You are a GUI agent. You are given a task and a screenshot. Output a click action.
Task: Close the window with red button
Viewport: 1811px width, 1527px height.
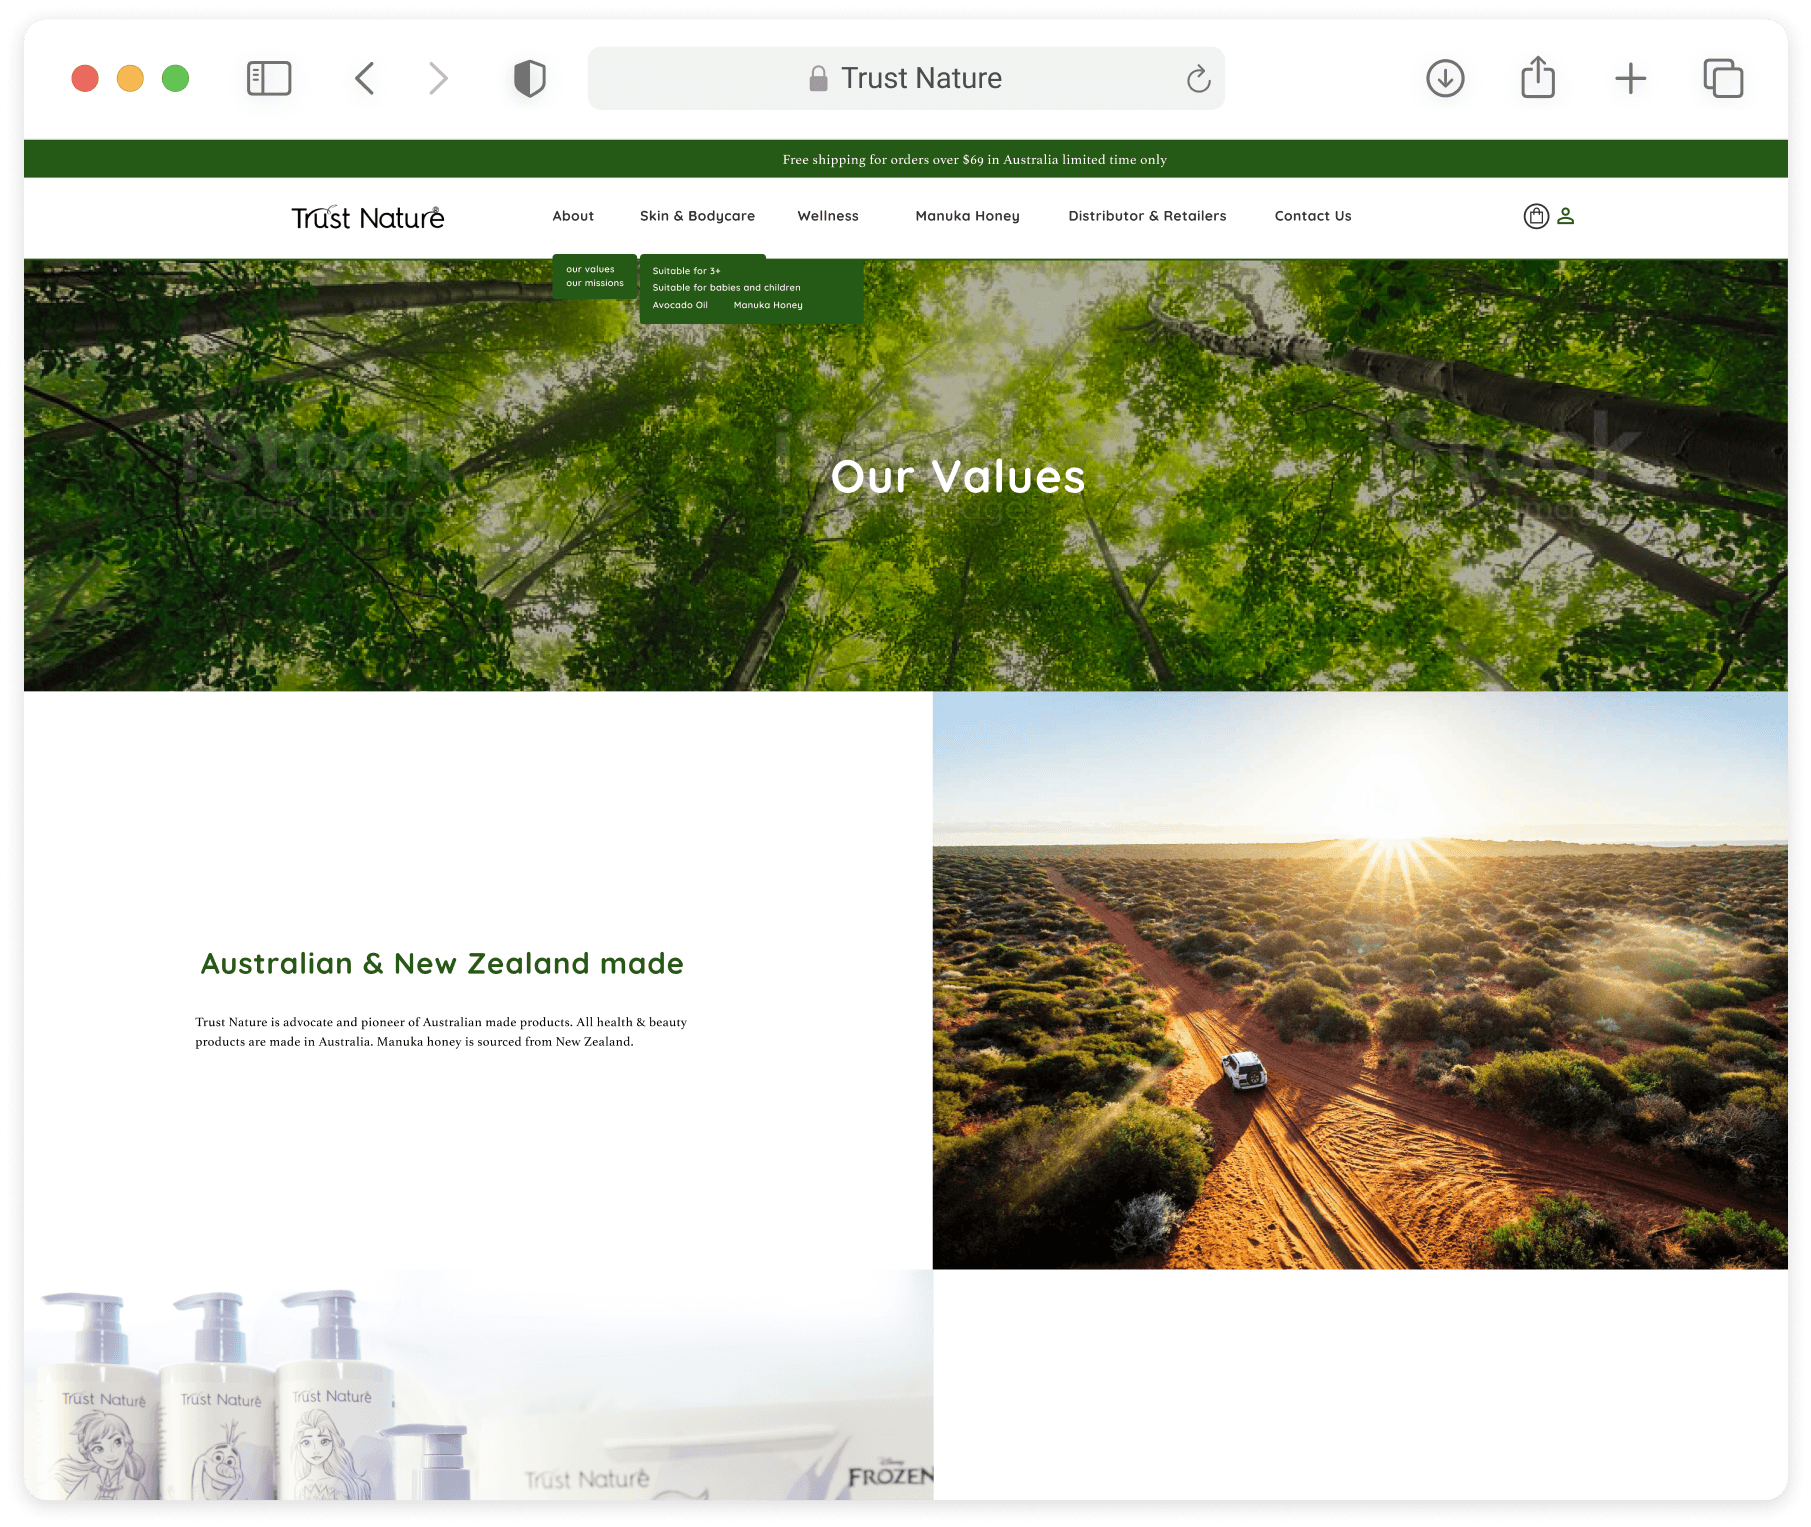coord(85,78)
